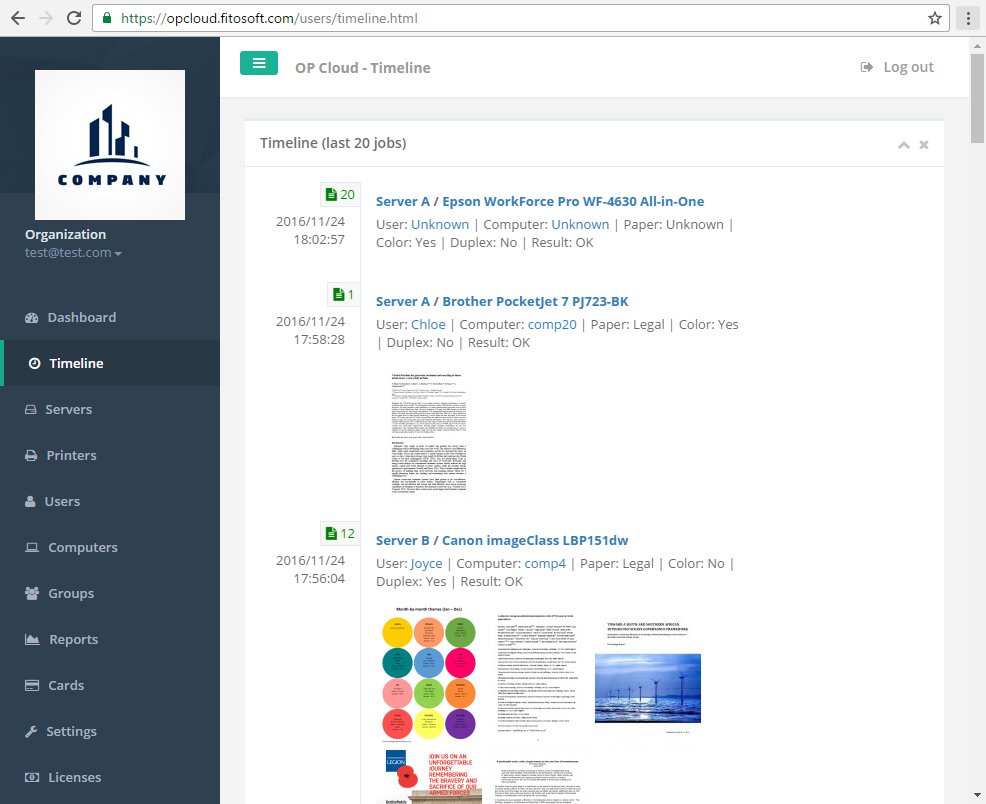Open the Dashboard menu item
The width and height of the screenshot is (986, 804).
point(110,317)
